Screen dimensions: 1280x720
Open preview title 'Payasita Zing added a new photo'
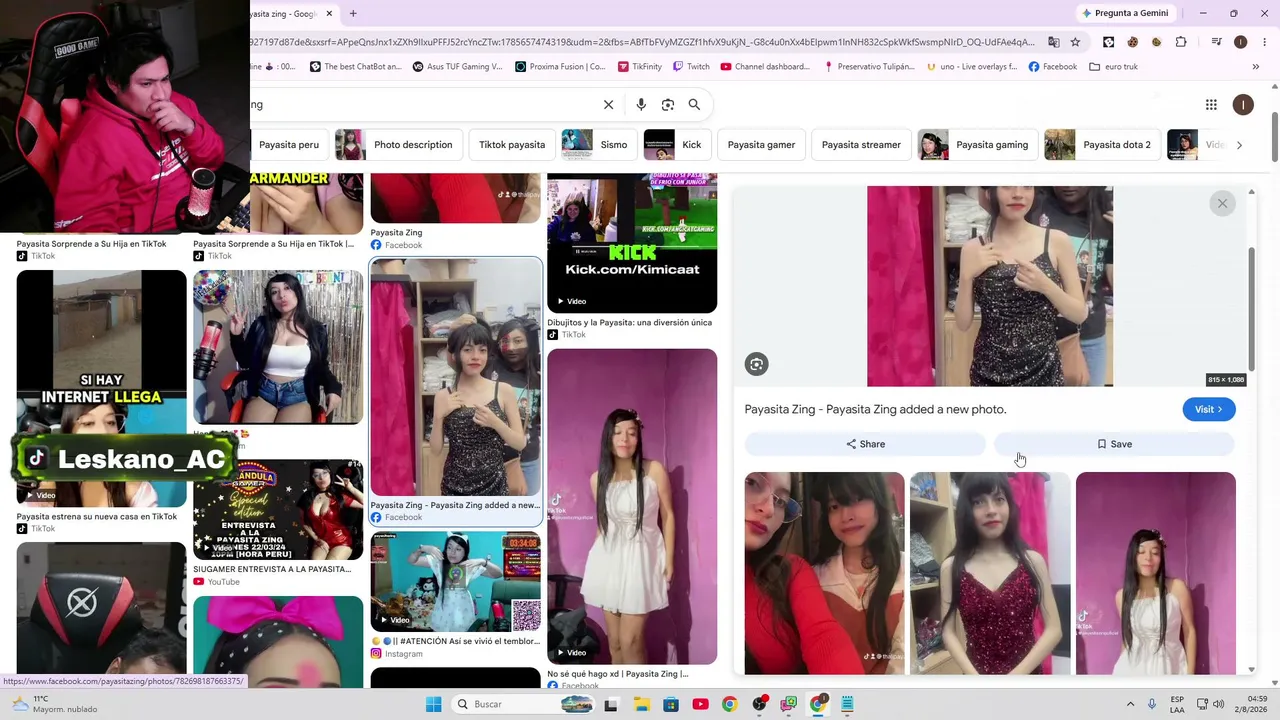click(875, 409)
